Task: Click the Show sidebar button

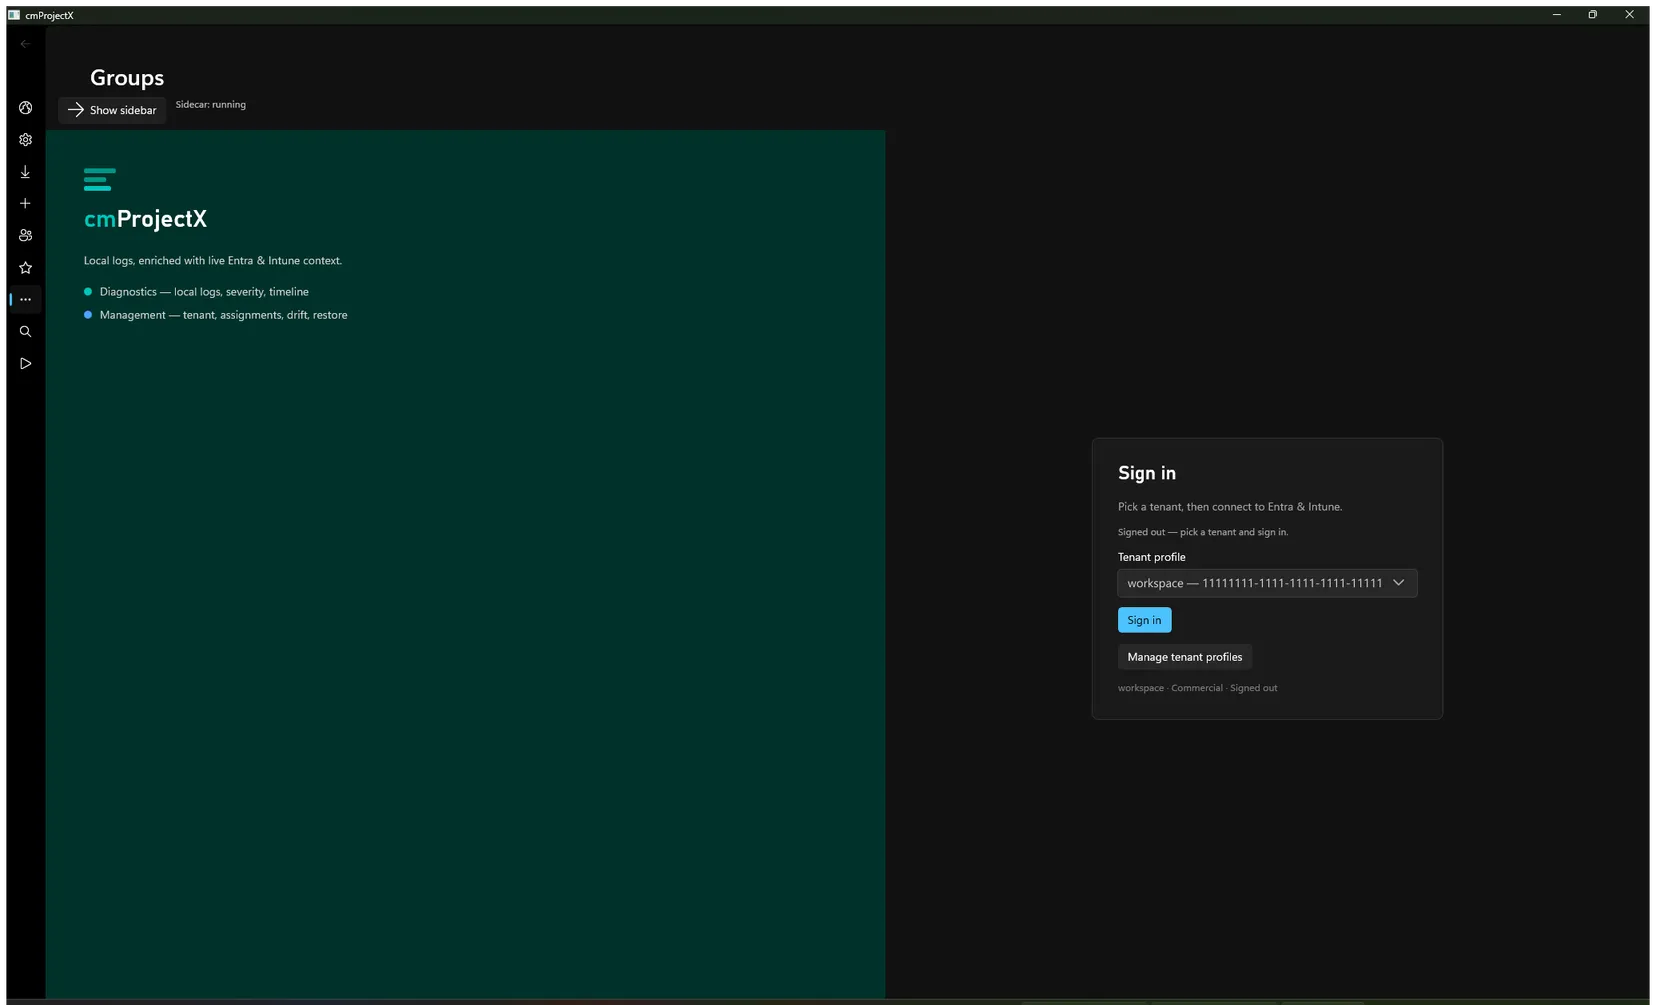Action: click(112, 110)
